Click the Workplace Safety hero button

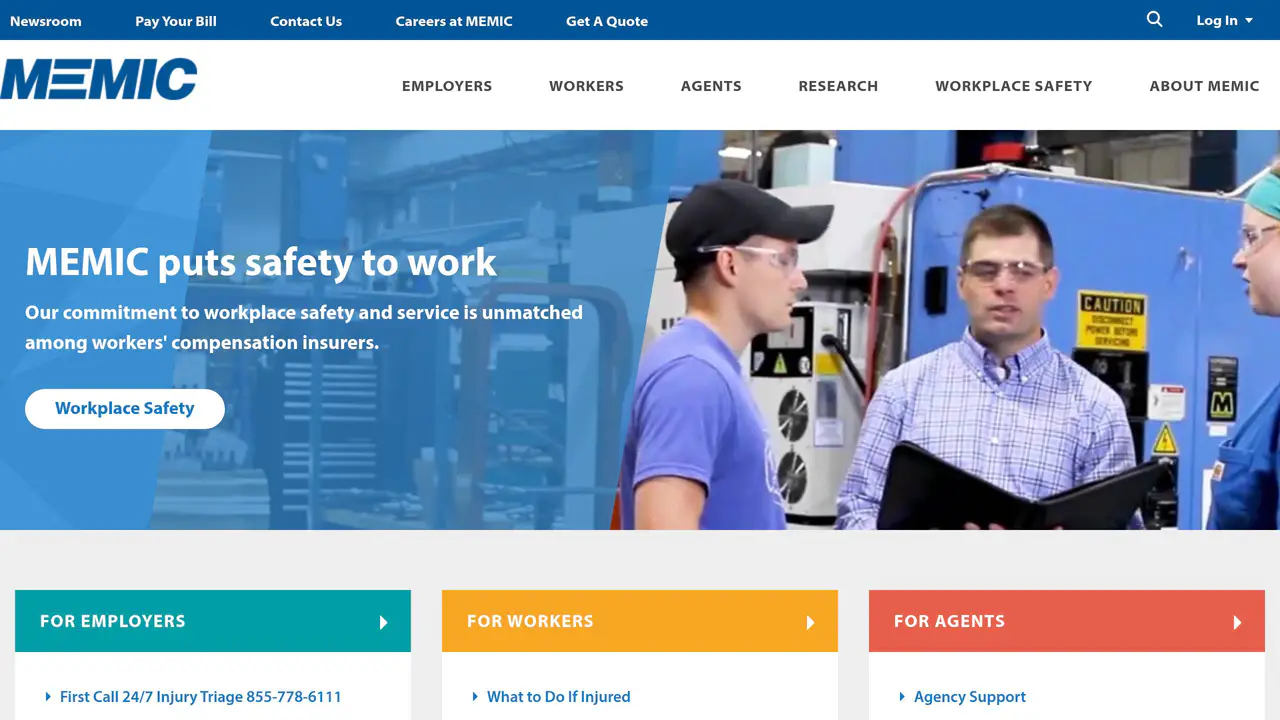pos(125,409)
